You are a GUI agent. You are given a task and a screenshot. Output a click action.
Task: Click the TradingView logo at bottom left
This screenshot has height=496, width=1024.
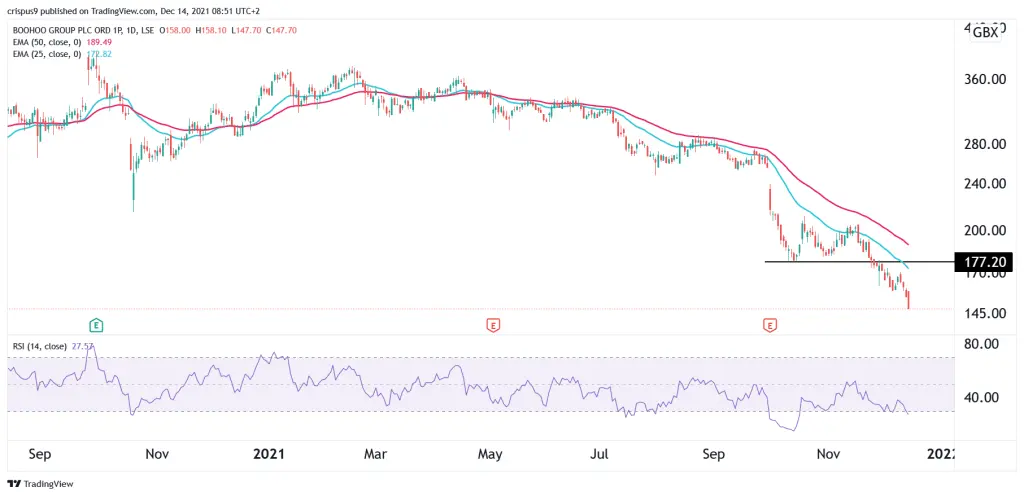pos(40,484)
